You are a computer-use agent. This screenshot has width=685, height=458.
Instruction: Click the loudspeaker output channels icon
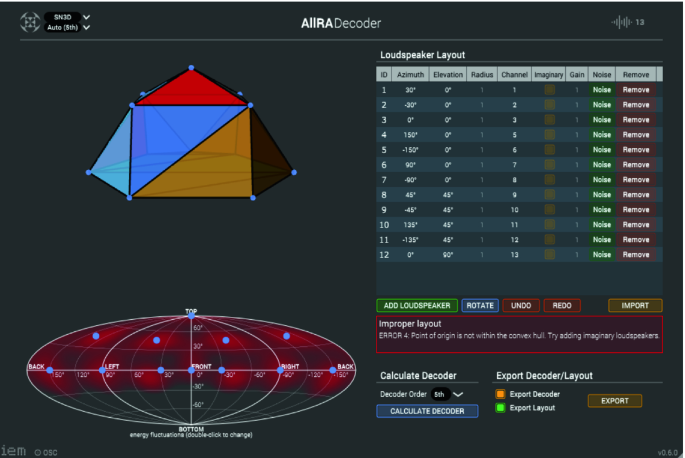click(621, 22)
